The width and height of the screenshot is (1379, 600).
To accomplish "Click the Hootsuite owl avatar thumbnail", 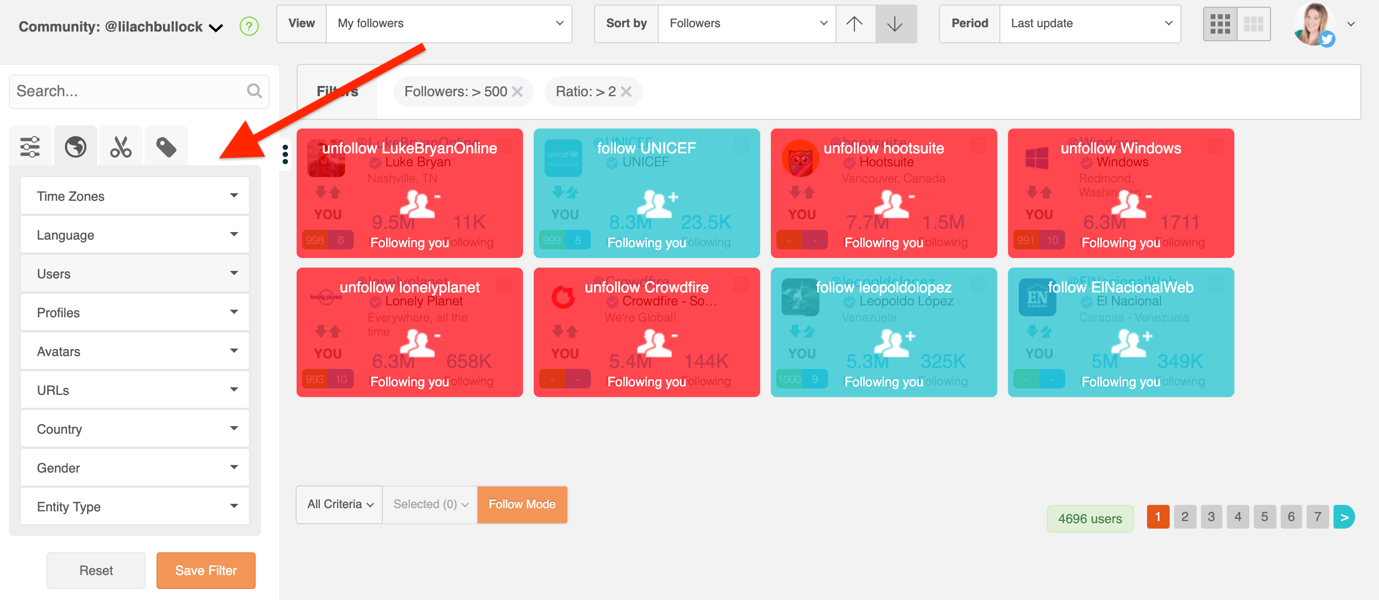I will coord(800,158).
